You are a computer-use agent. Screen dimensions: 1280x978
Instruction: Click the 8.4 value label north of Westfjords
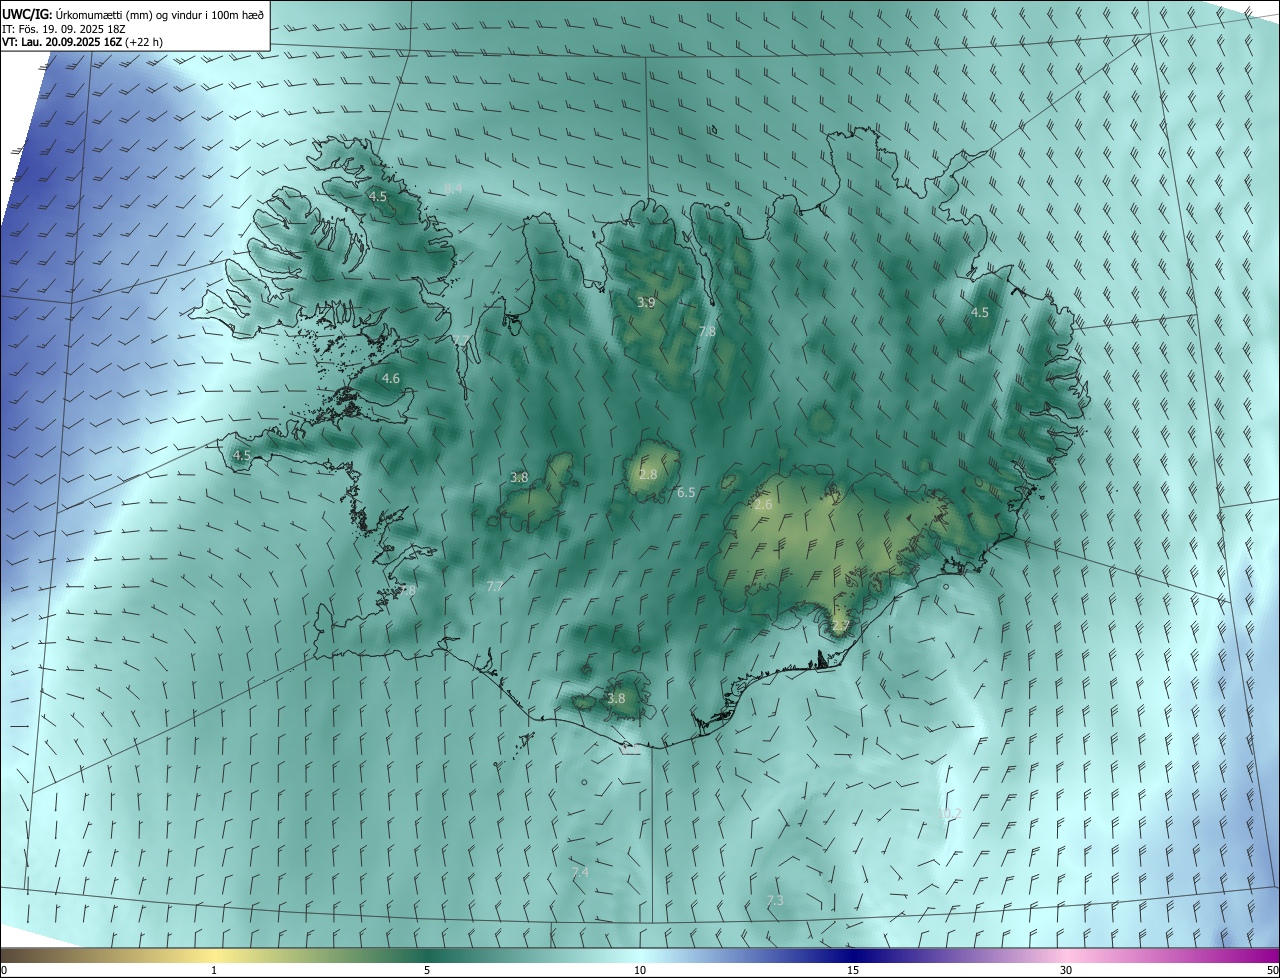[x=453, y=188]
